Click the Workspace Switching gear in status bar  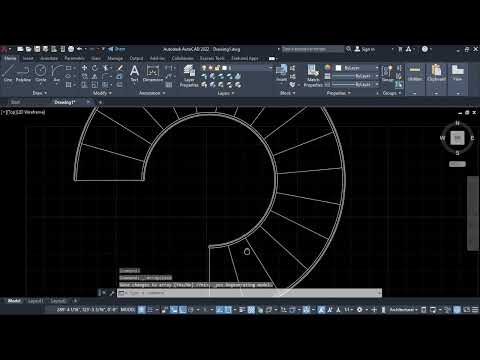pyautogui.click(x=359, y=310)
